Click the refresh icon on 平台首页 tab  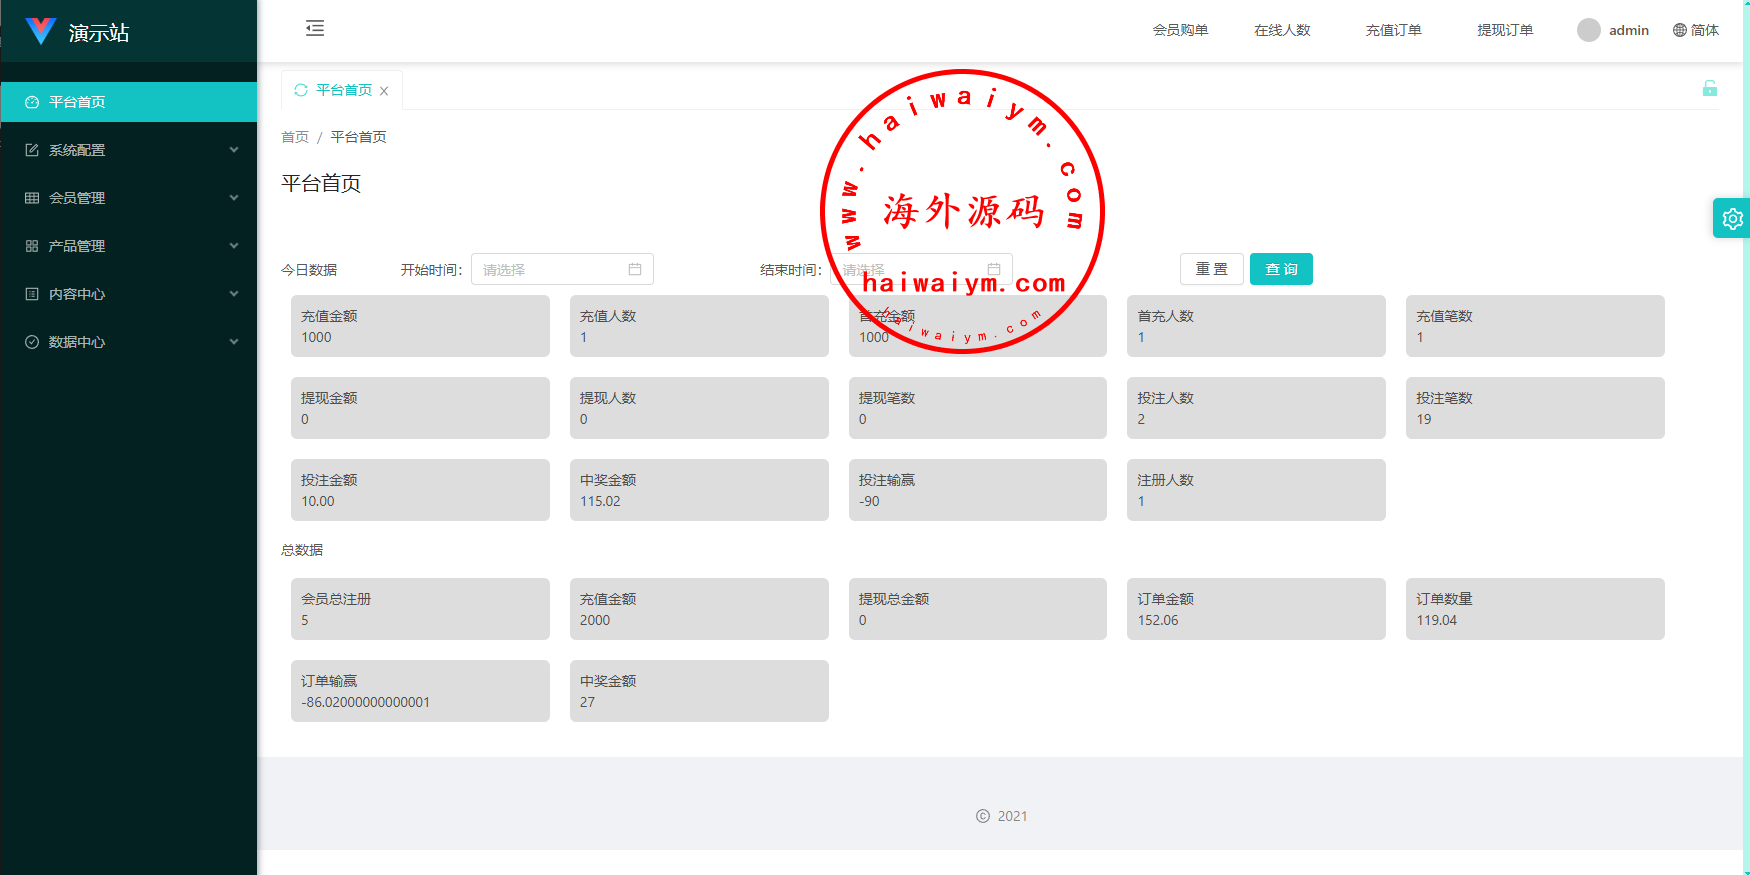301,90
